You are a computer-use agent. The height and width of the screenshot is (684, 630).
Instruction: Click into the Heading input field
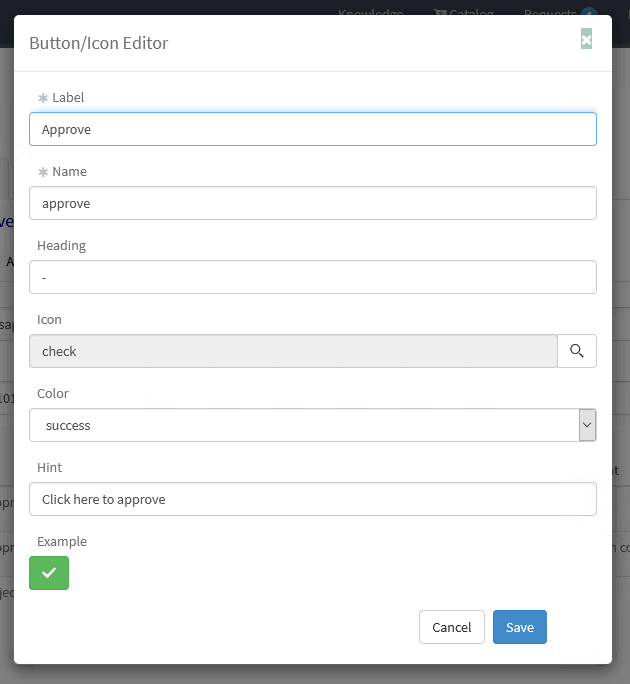tap(313, 277)
